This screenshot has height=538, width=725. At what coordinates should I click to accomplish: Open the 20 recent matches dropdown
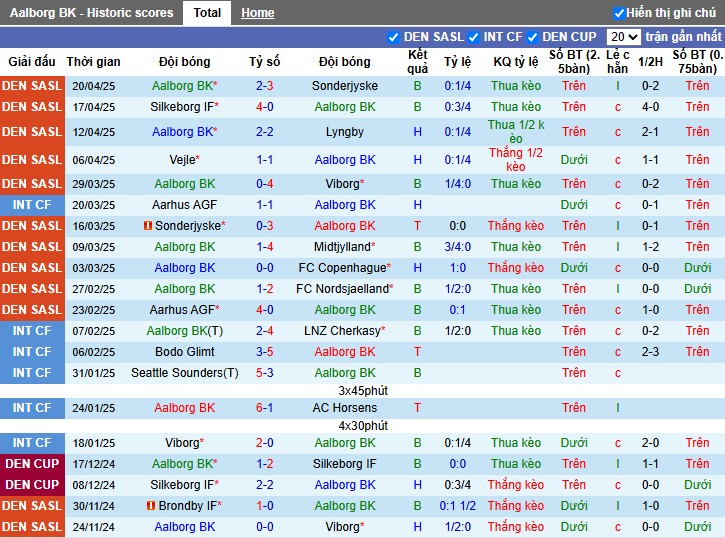[x=624, y=37]
